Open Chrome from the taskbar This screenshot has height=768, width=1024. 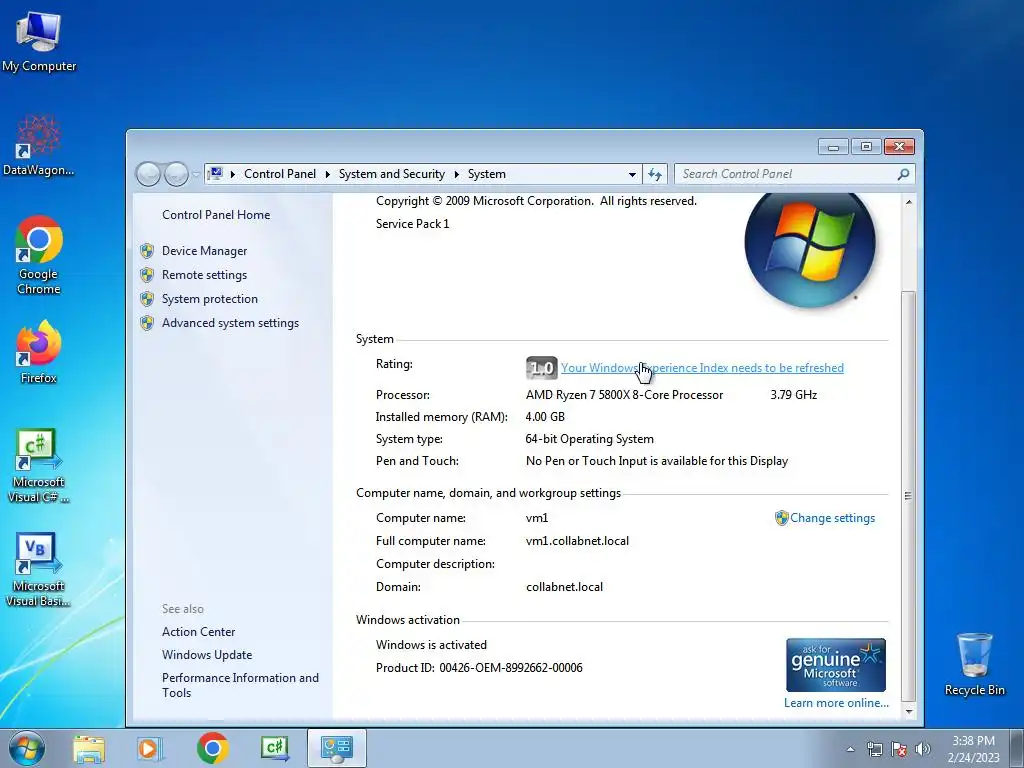pyautogui.click(x=212, y=748)
